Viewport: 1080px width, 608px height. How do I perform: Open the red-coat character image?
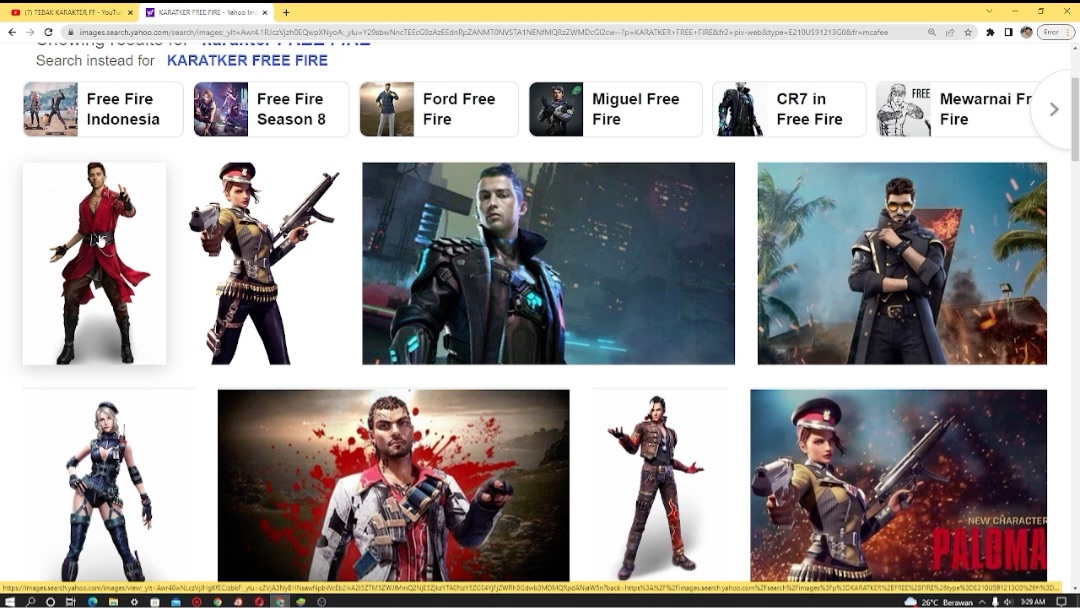coord(94,263)
